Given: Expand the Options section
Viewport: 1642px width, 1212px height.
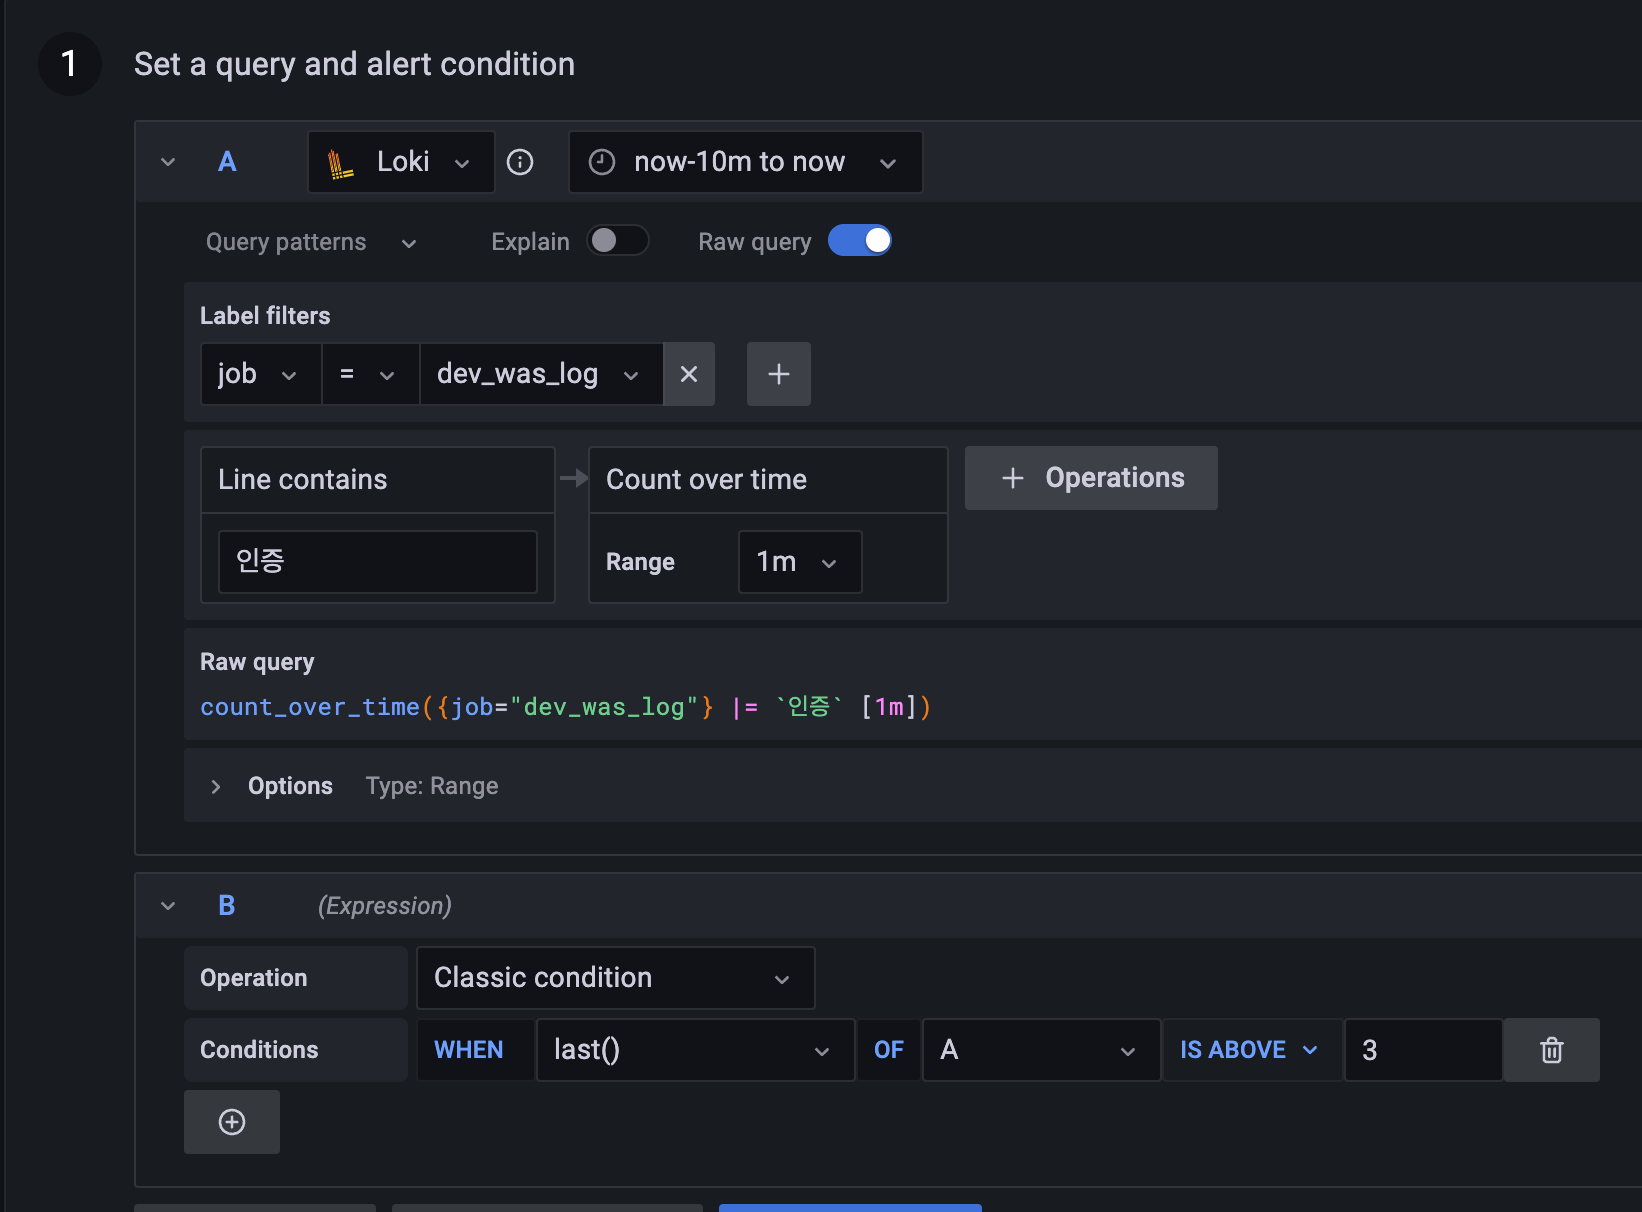Looking at the screenshot, I should pos(216,787).
